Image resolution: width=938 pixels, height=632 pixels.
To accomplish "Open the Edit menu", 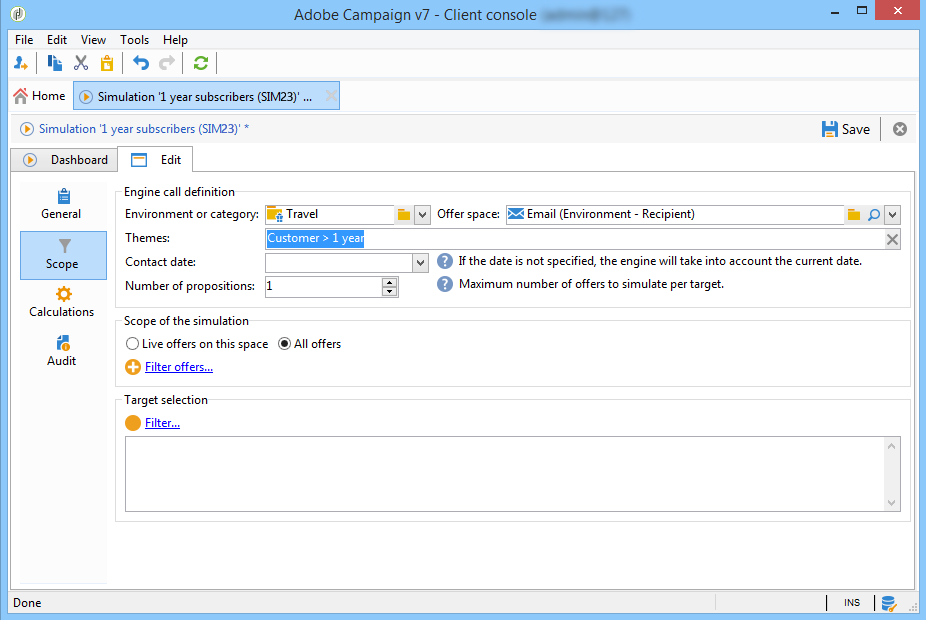I will 57,40.
